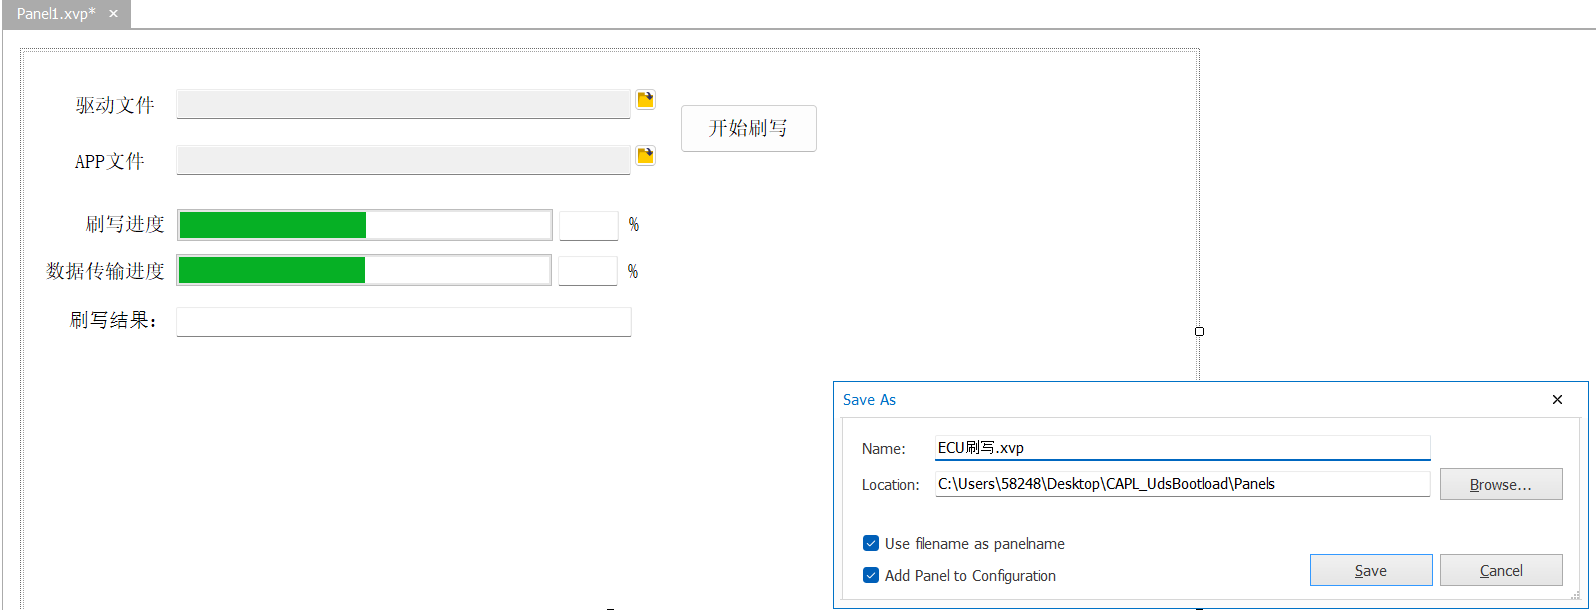This screenshot has width=1596, height=610.
Task: Select the APP文件 label
Action: (x=110, y=161)
